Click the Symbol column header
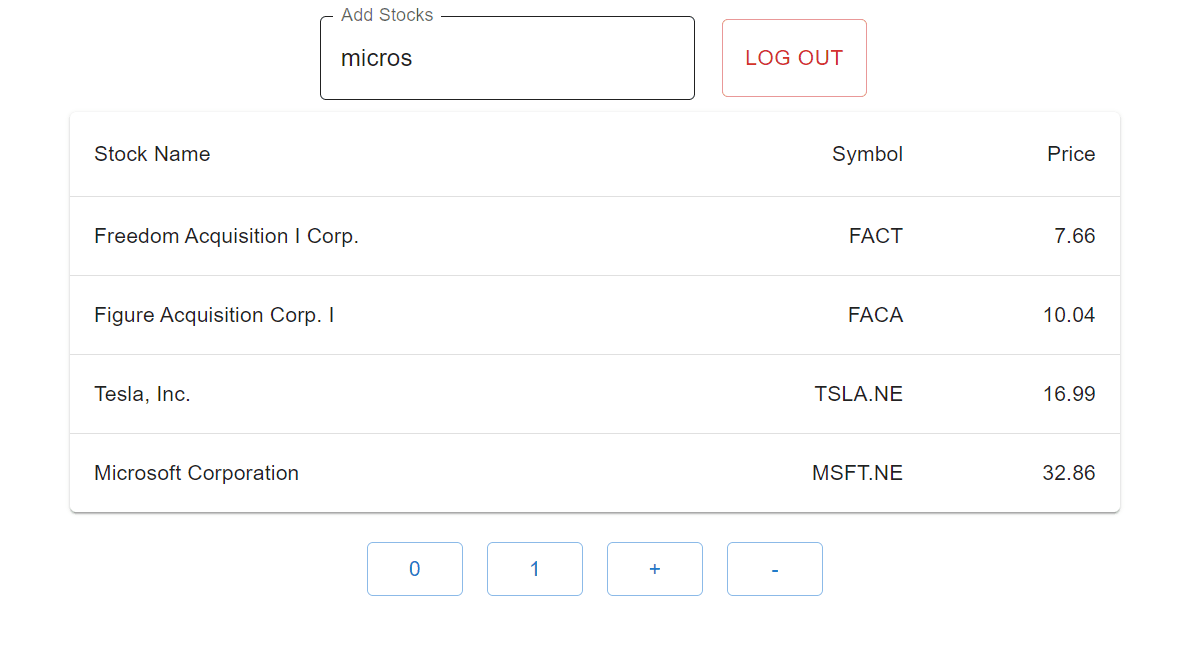1177x672 pixels. click(x=867, y=154)
